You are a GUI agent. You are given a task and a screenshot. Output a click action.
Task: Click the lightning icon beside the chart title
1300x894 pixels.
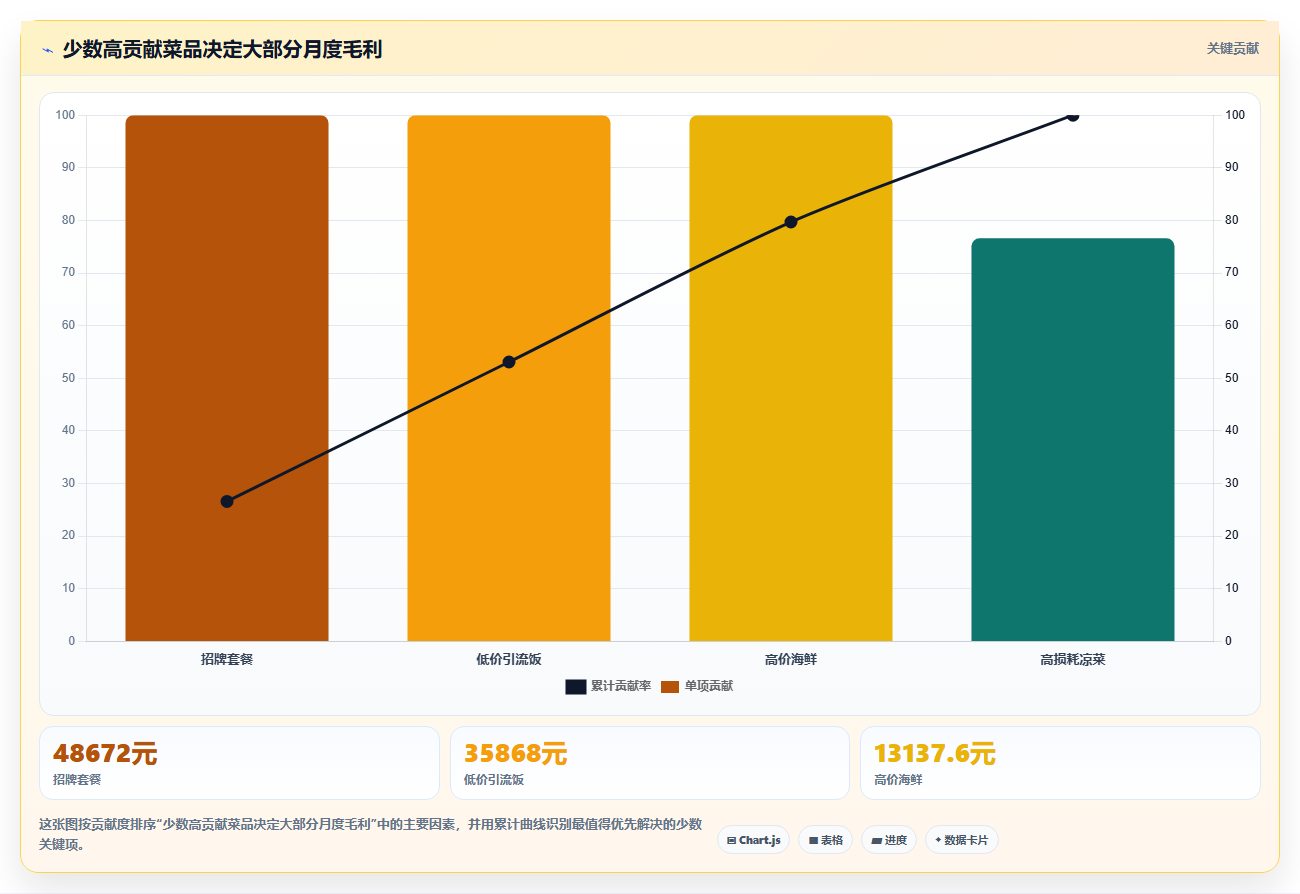47,50
